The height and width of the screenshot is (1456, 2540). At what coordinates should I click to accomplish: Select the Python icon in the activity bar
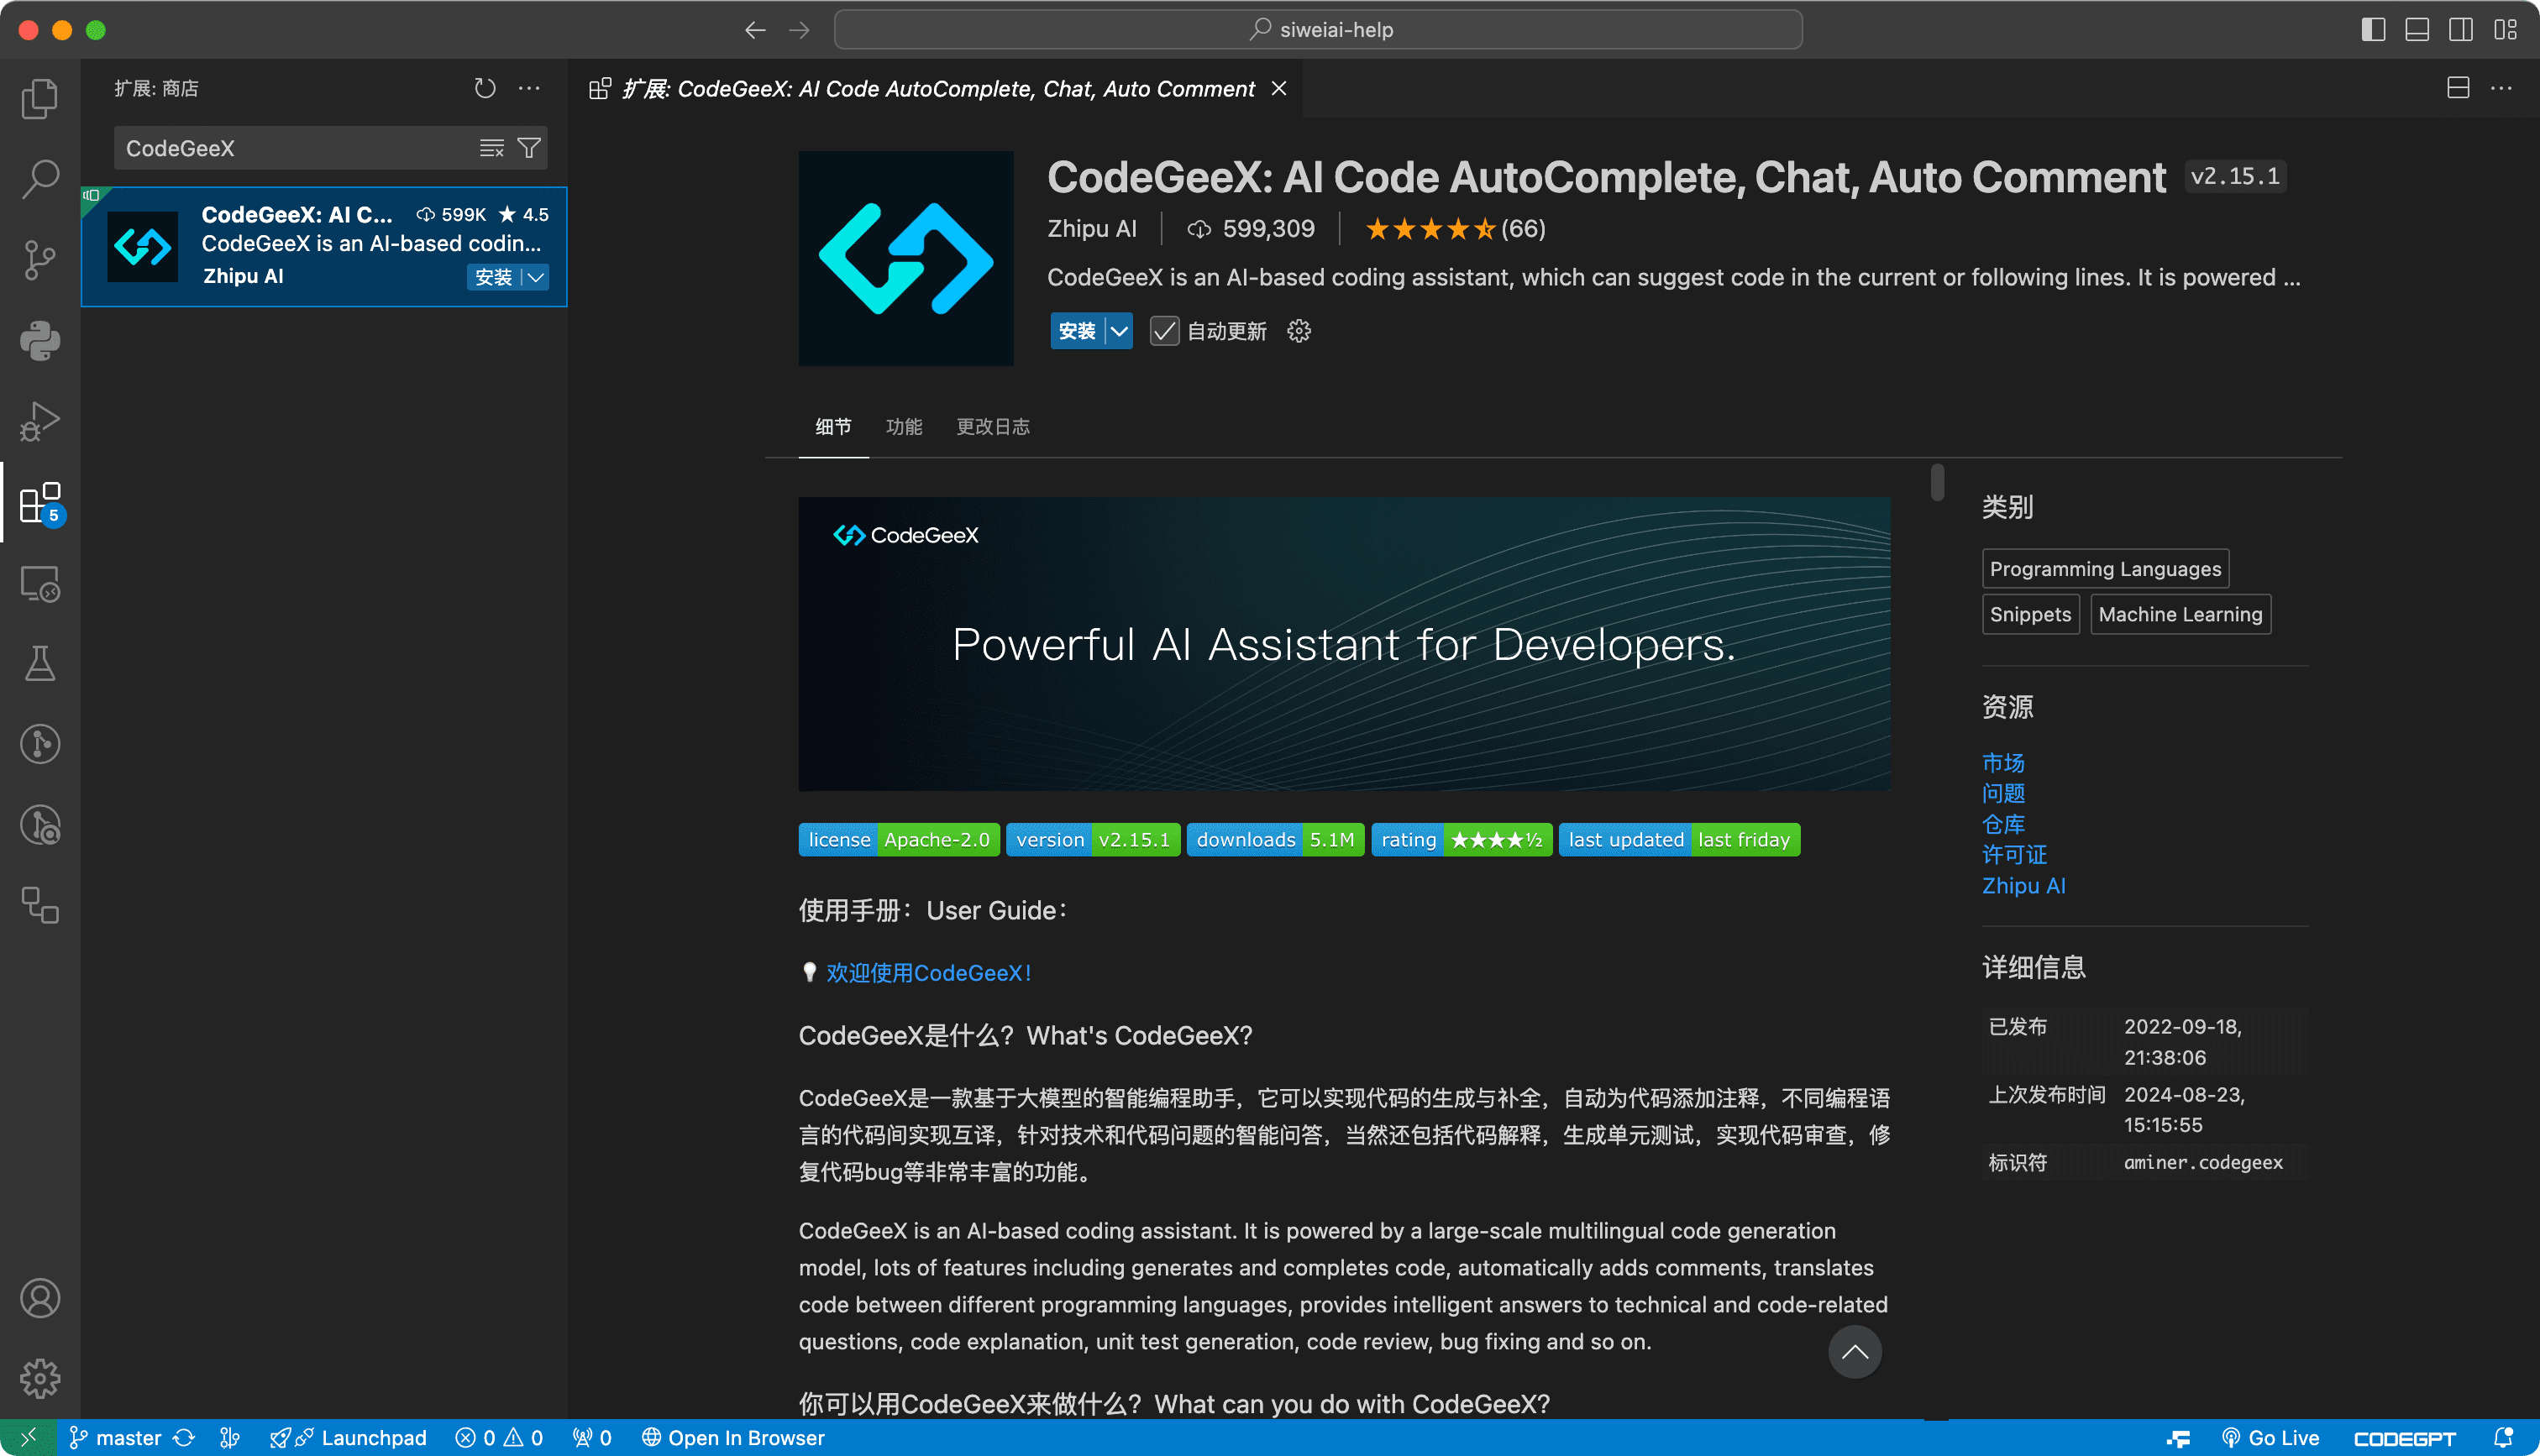[40, 340]
